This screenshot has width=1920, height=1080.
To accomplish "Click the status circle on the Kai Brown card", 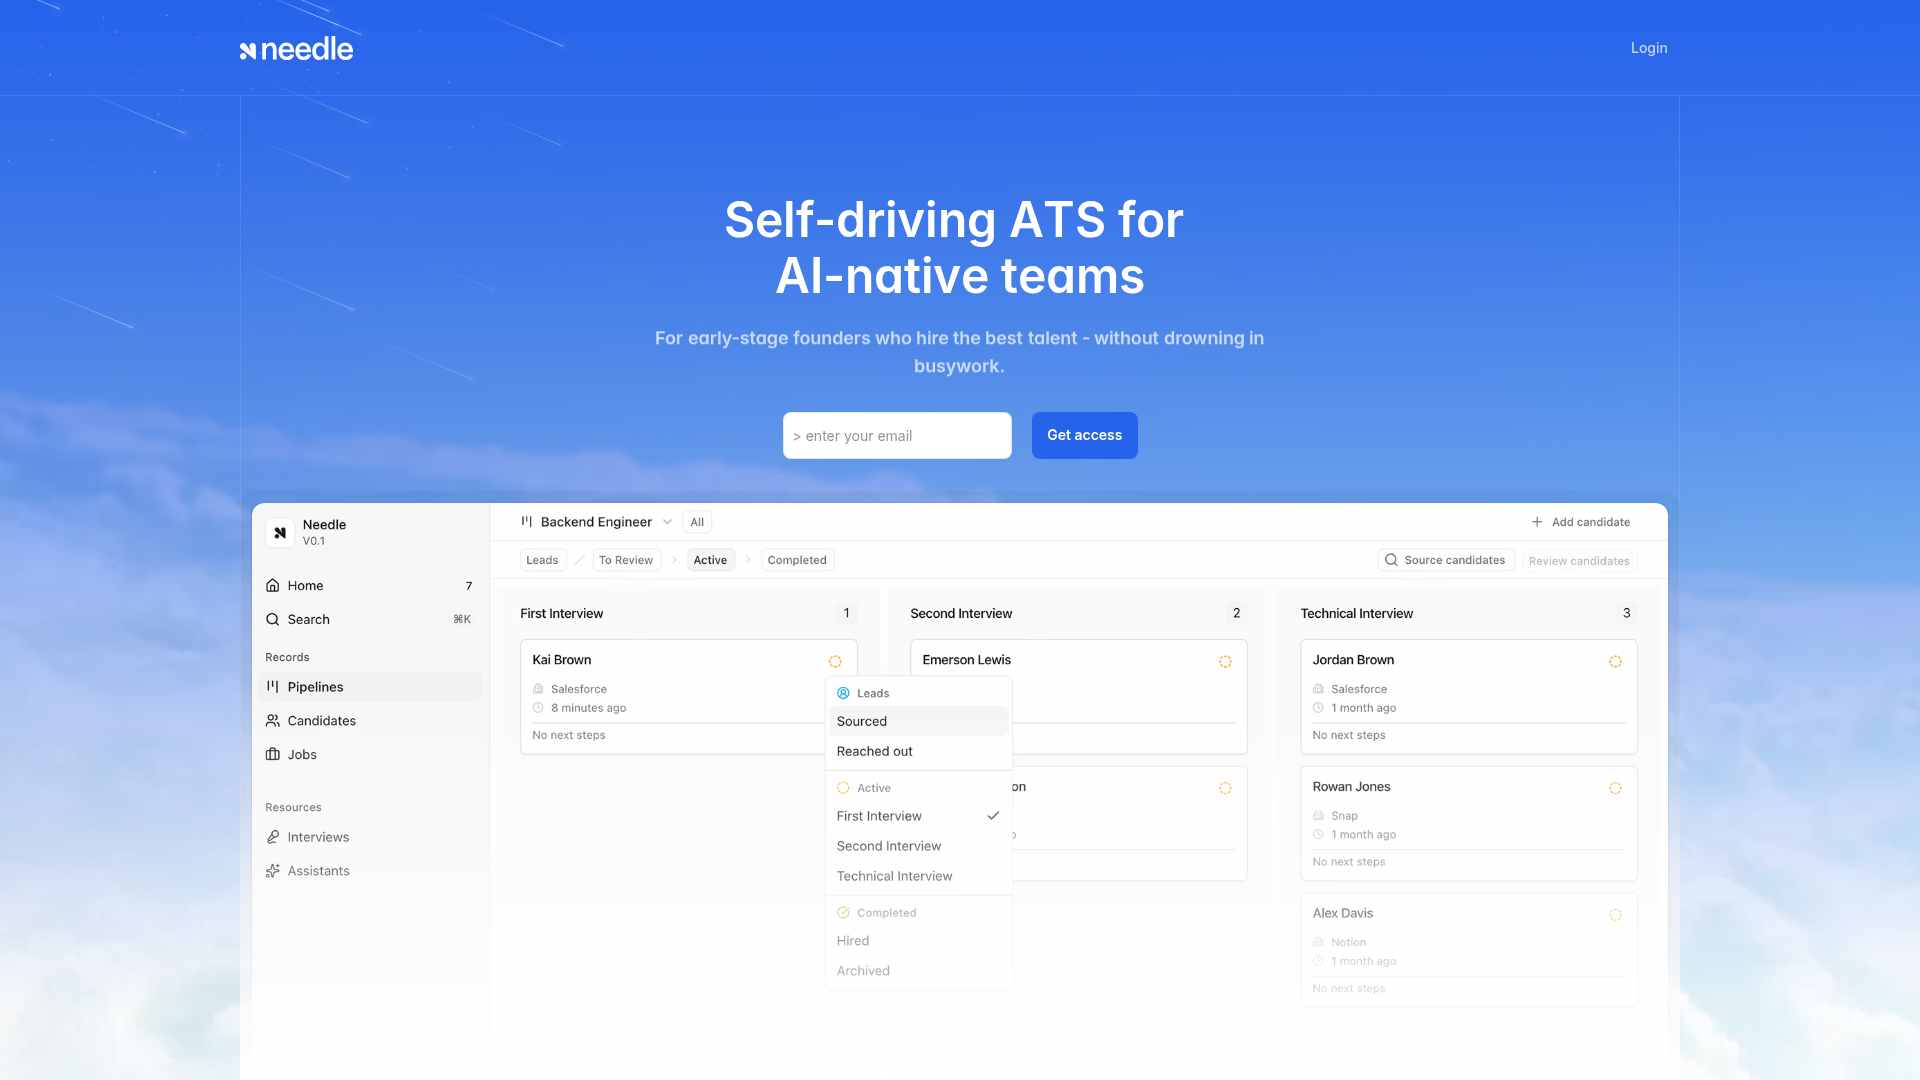I will point(835,662).
